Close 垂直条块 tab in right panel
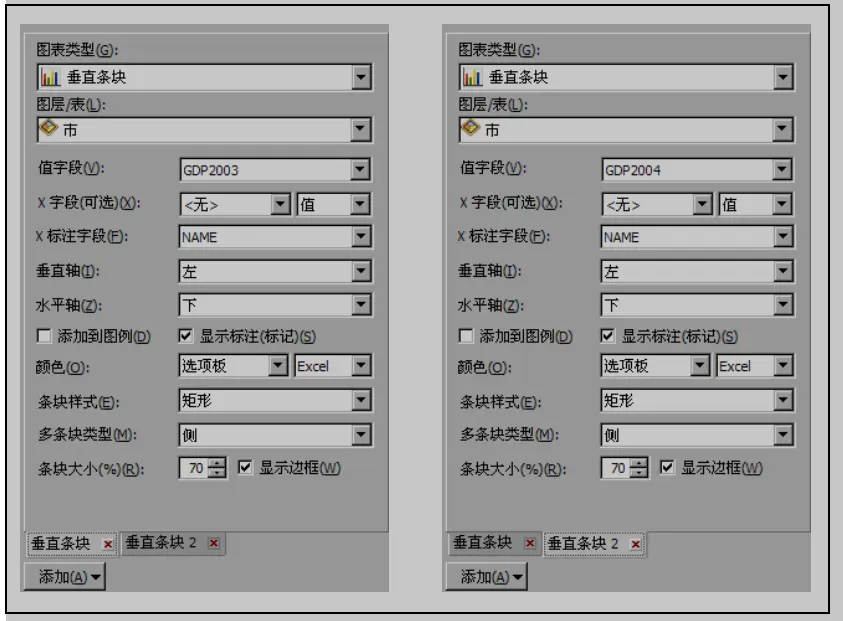The height and width of the screenshot is (621, 843). coord(530,543)
